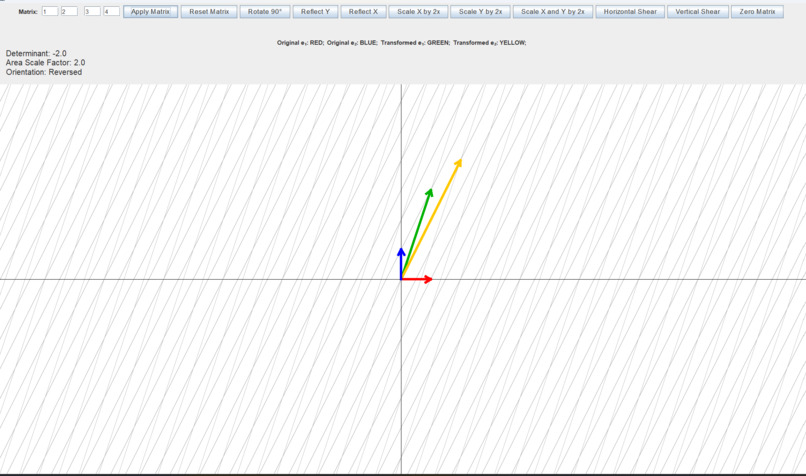Focus the third matrix field containing 3
The image size is (806, 476).
click(92, 11)
